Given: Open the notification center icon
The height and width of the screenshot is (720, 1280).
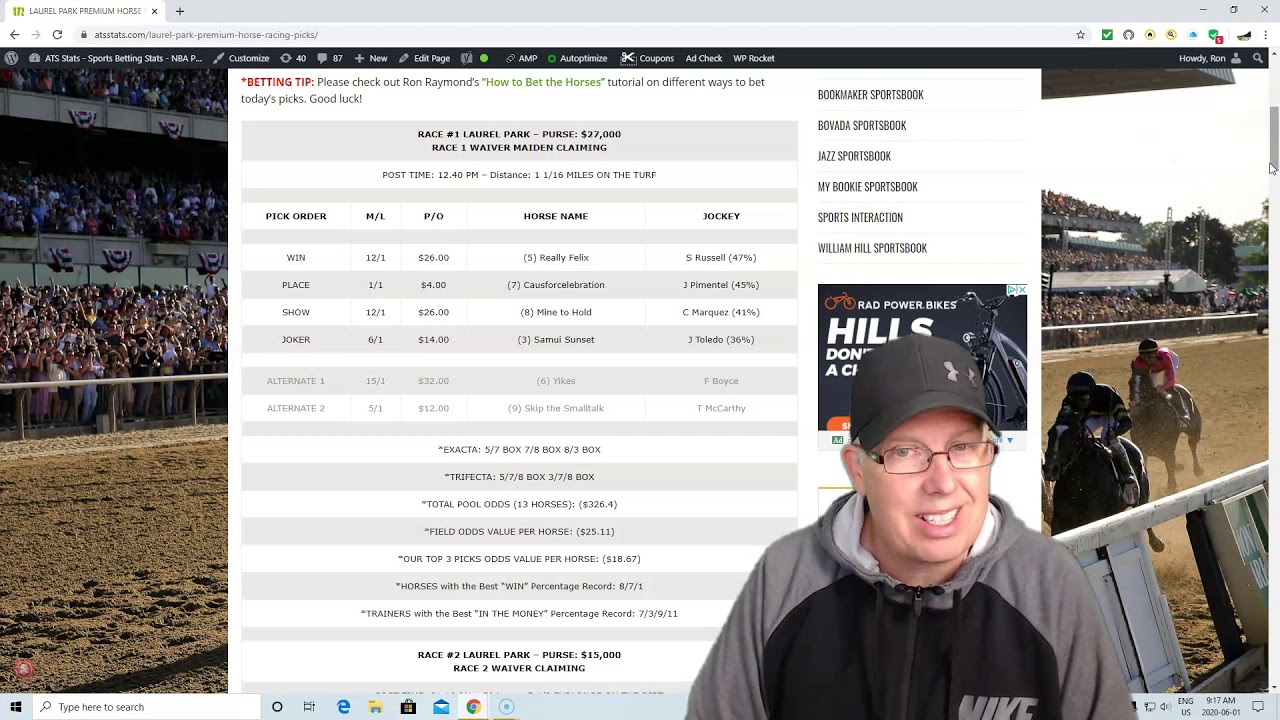Looking at the screenshot, I should pyautogui.click(x=1258, y=707).
